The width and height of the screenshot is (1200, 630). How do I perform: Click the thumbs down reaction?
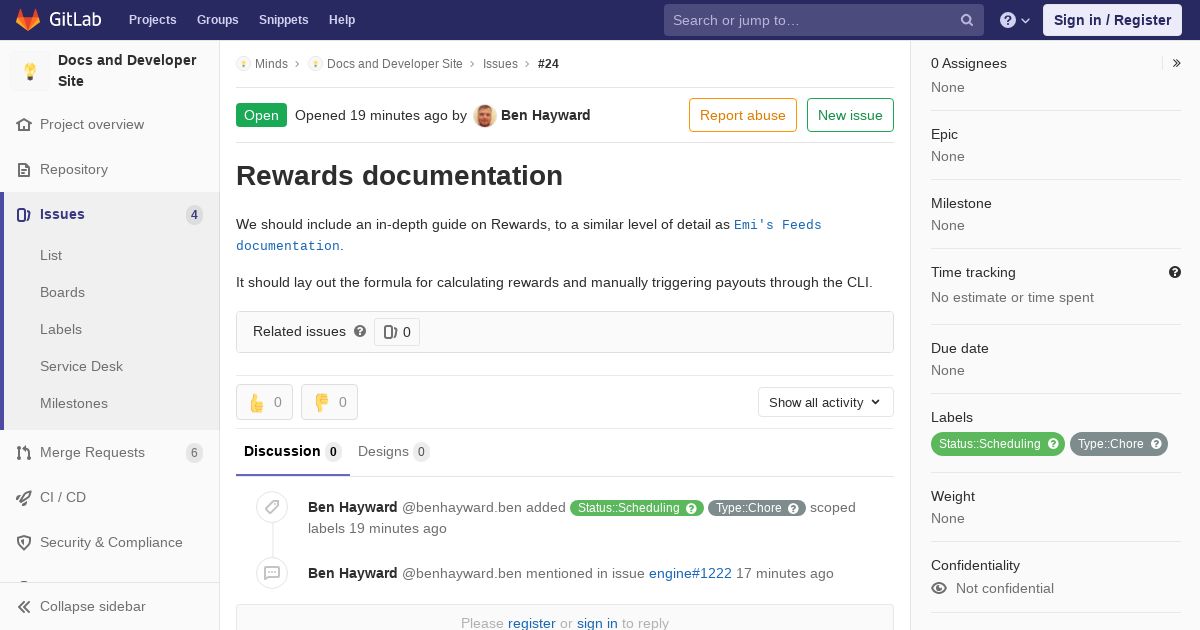coord(329,402)
